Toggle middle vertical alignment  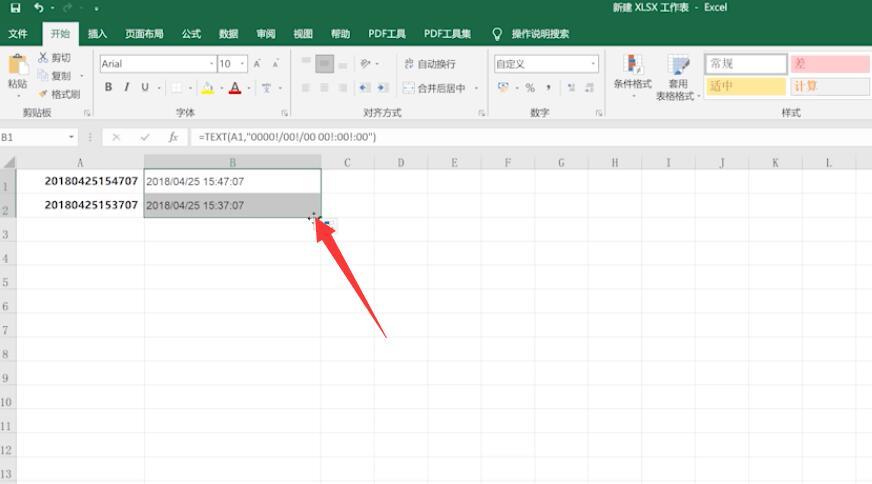pyautogui.click(x=325, y=64)
